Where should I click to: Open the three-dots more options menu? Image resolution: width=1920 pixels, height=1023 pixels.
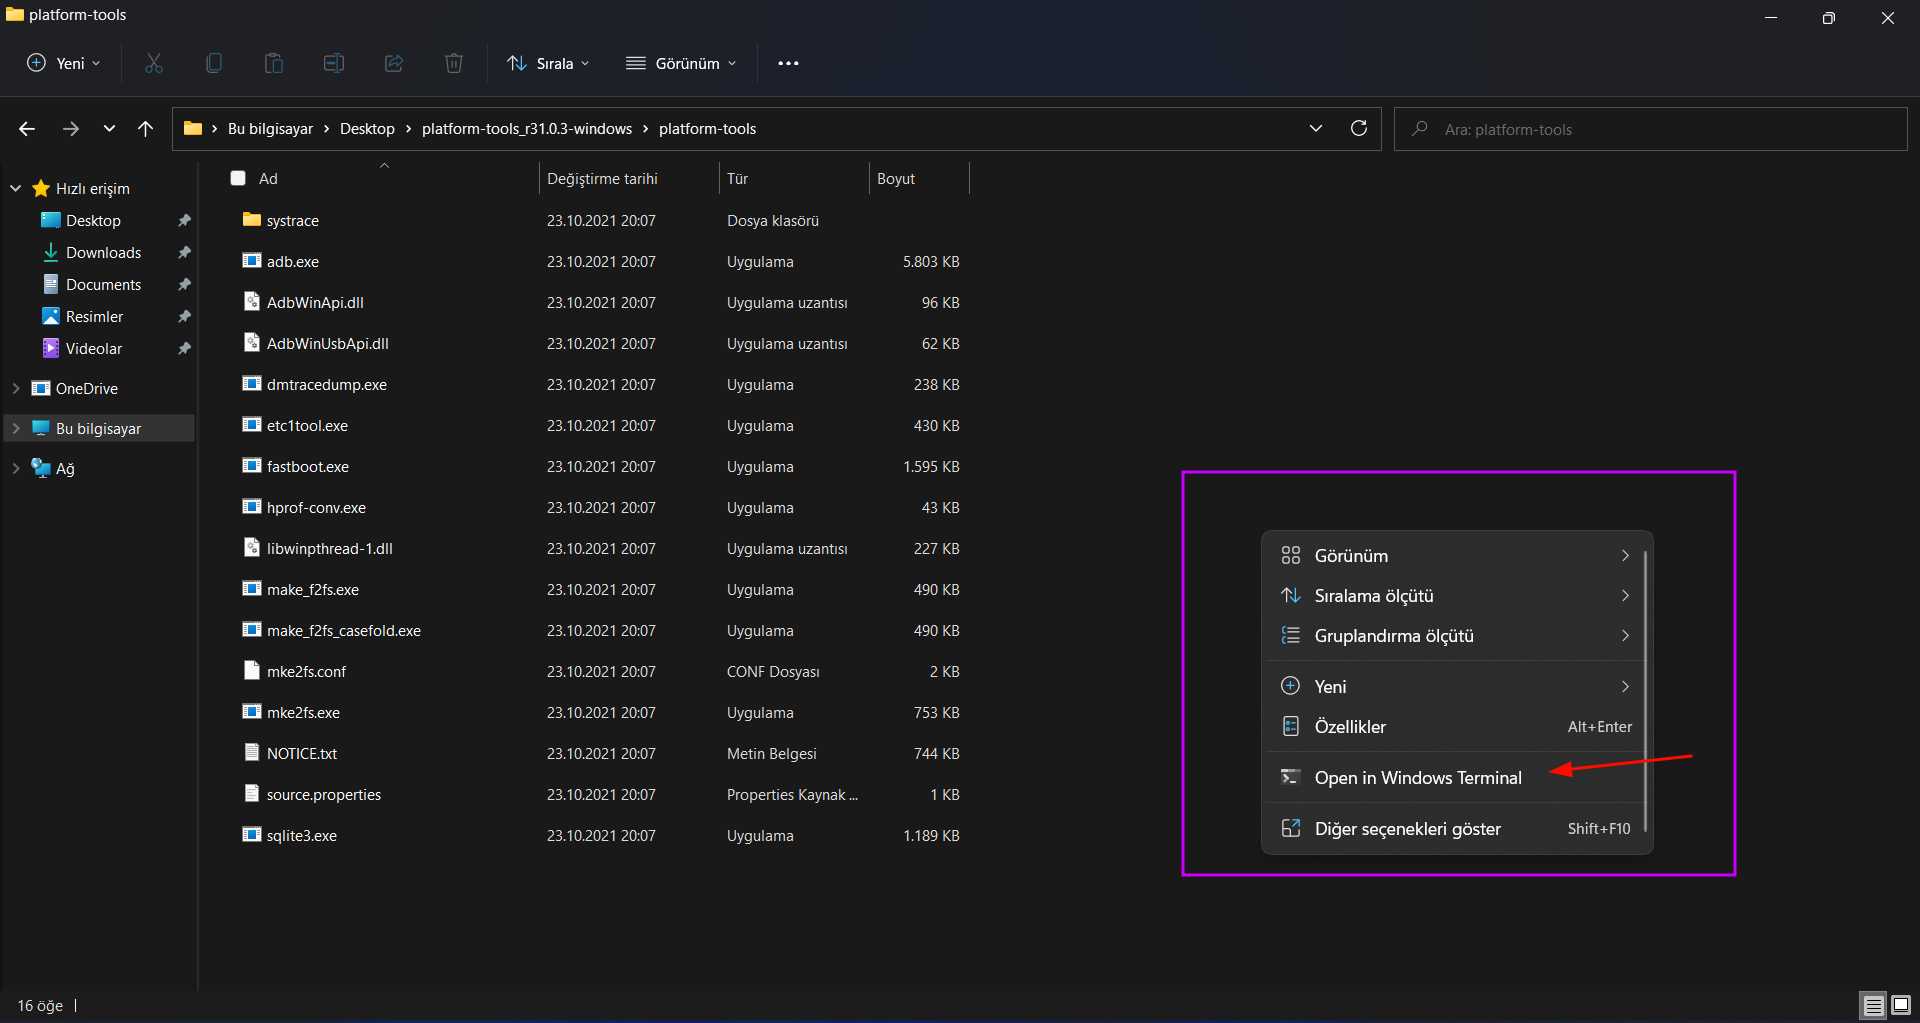(x=788, y=63)
